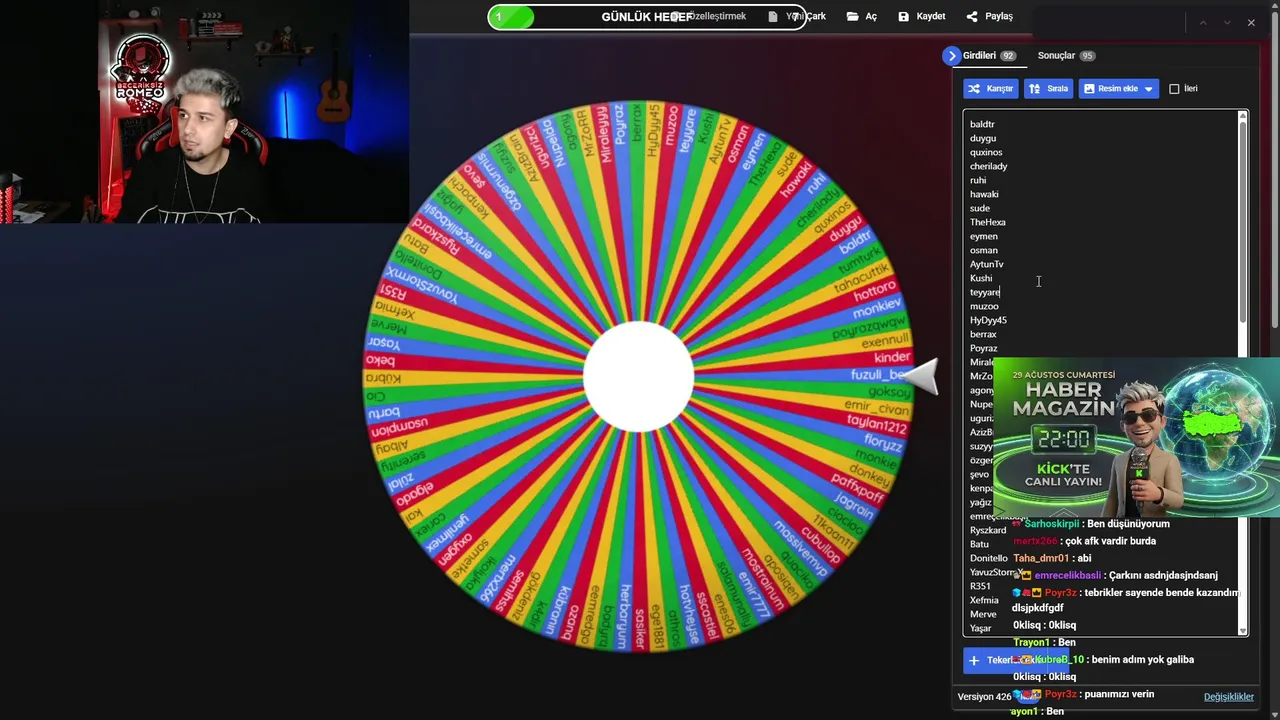Image resolution: width=1280 pixels, height=720 pixels.
Task: Click the Kaydet menu label
Action: coord(931,16)
